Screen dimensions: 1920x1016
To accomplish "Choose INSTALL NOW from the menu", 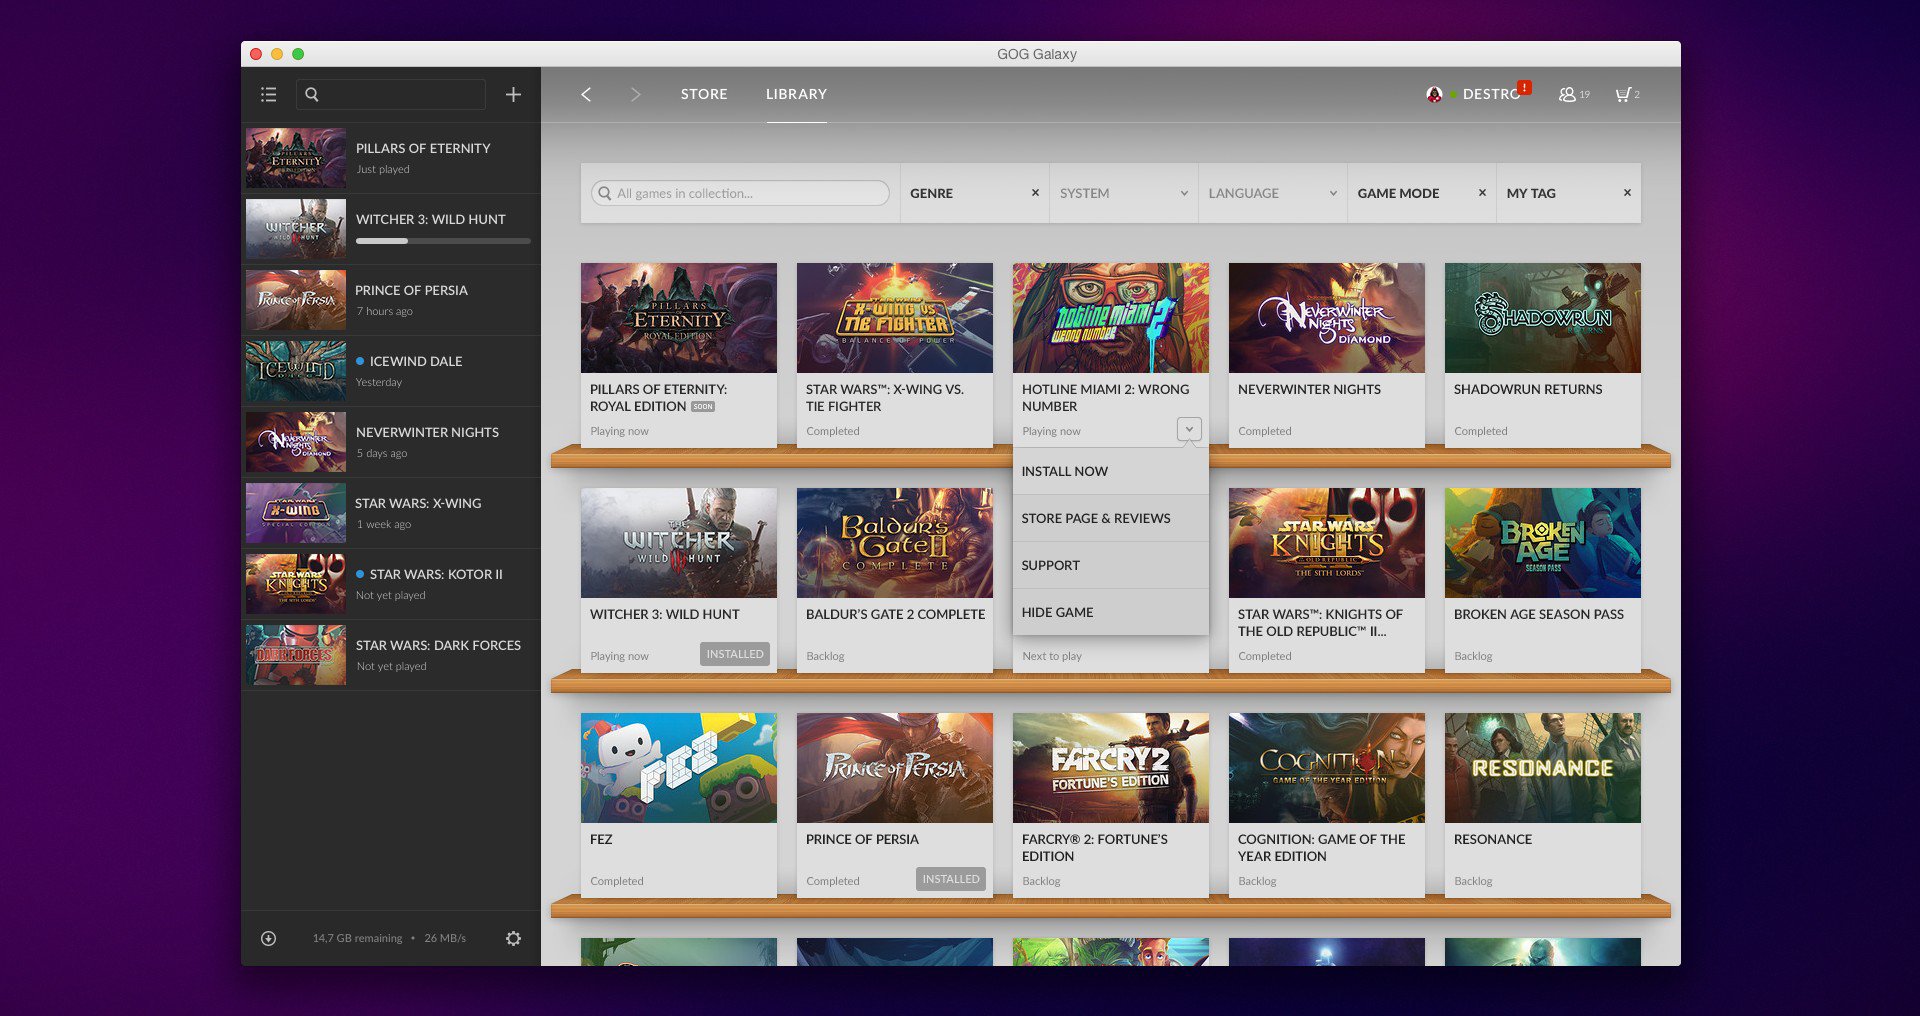I will pos(1110,471).
